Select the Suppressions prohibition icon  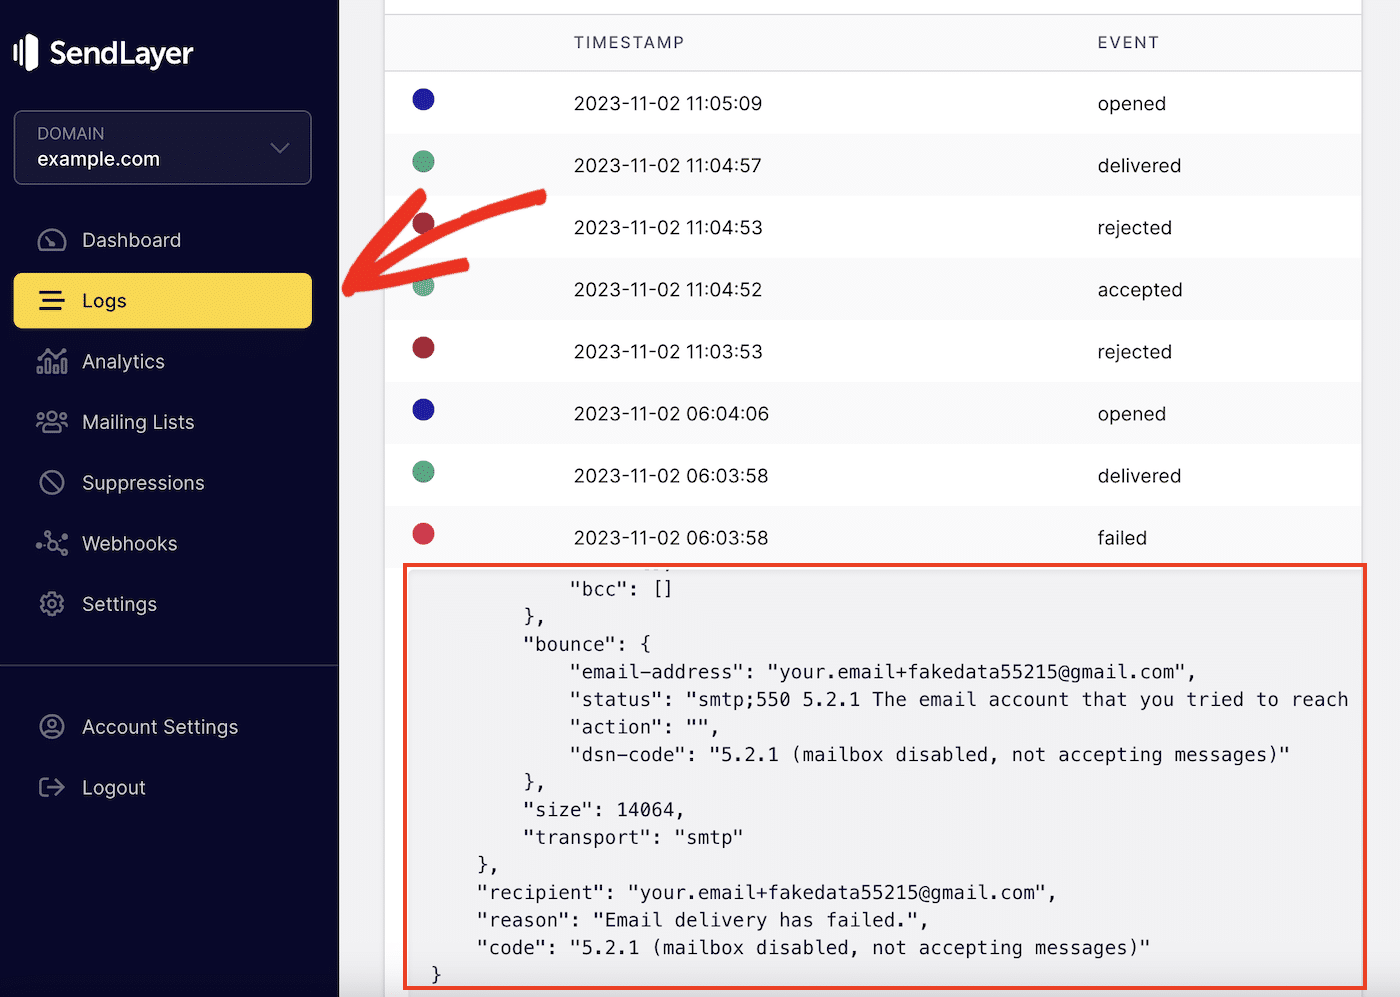(x=51, y=482)
